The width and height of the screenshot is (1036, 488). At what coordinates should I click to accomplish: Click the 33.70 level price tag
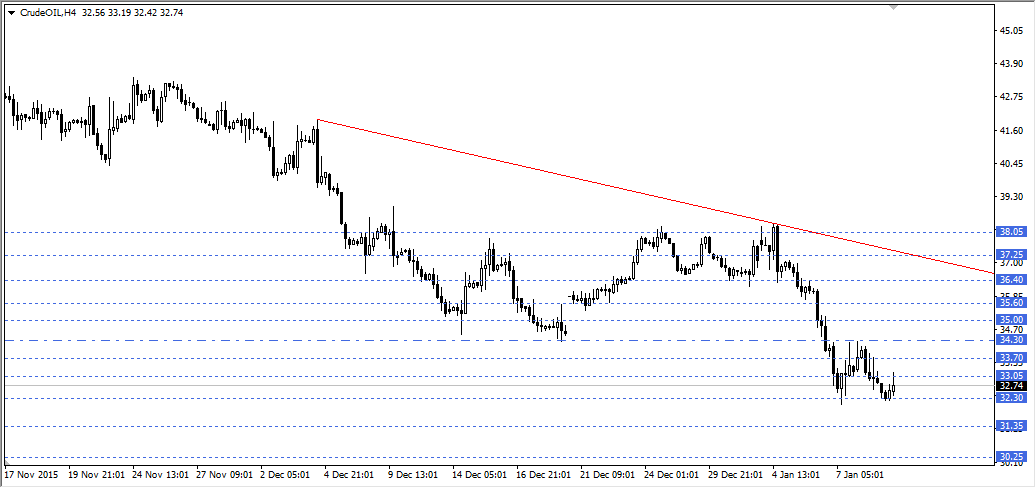point(1011,358)
